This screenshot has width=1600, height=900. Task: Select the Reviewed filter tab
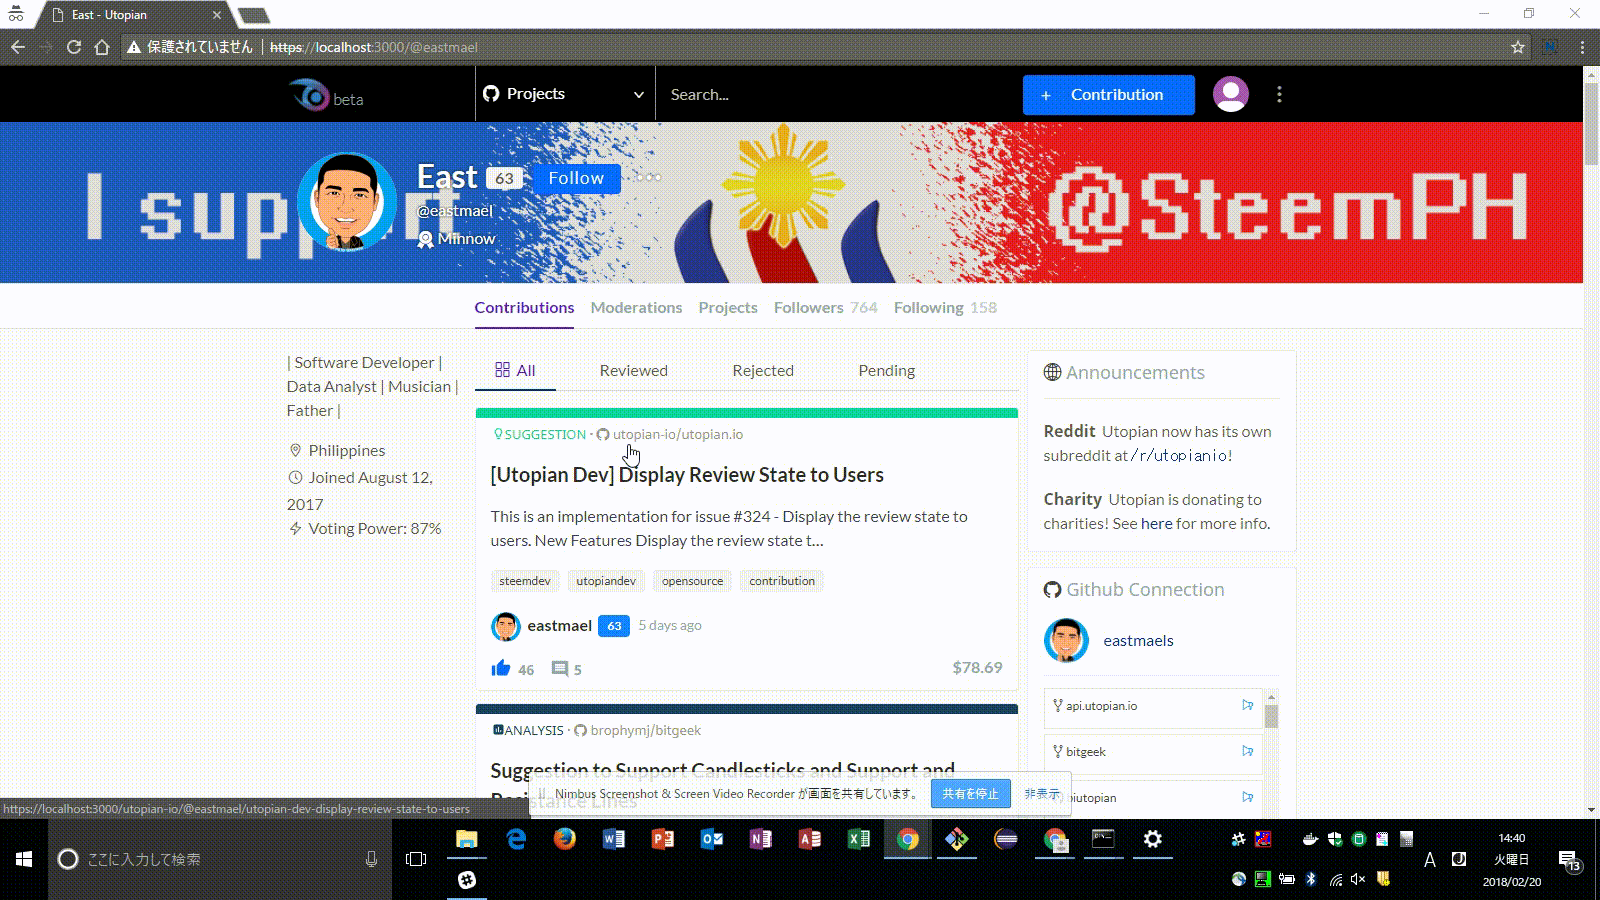633,370
